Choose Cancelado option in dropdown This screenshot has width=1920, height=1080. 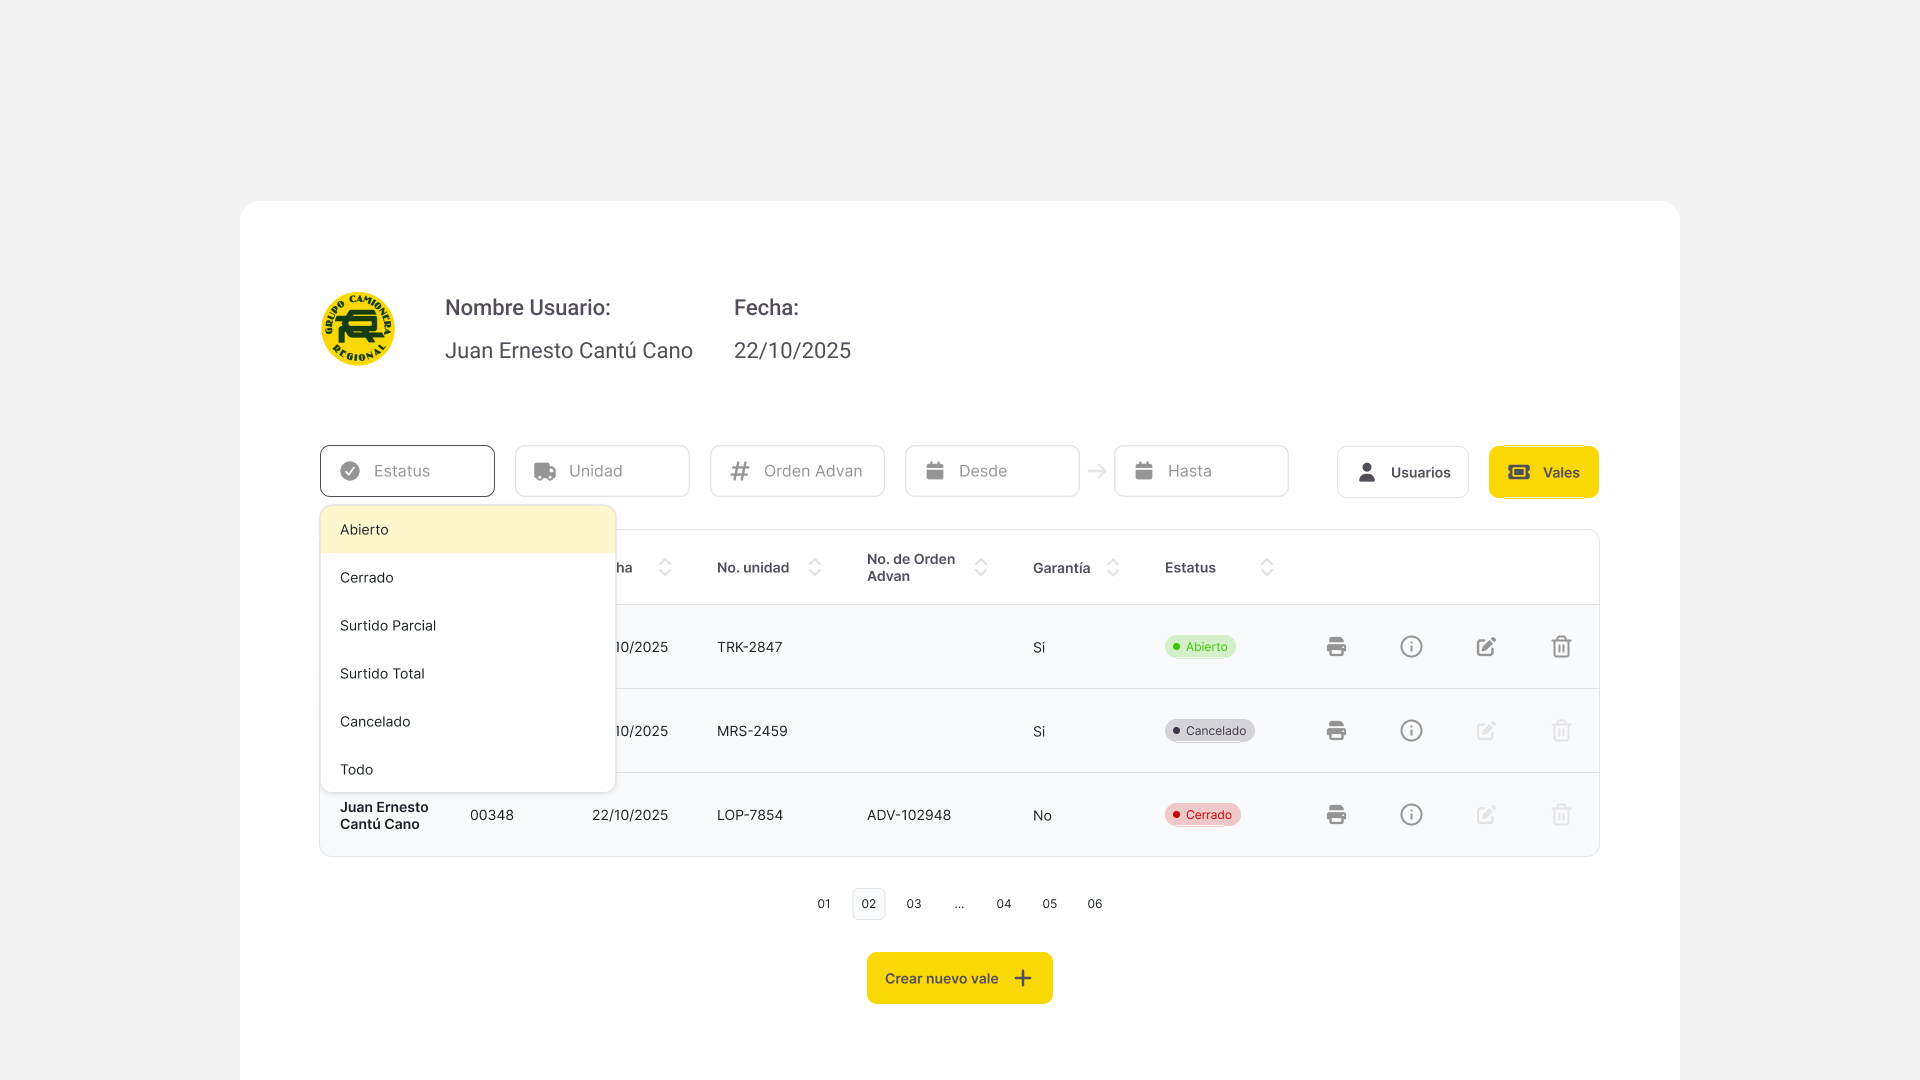pyautogui.click(x=375, y=722)
